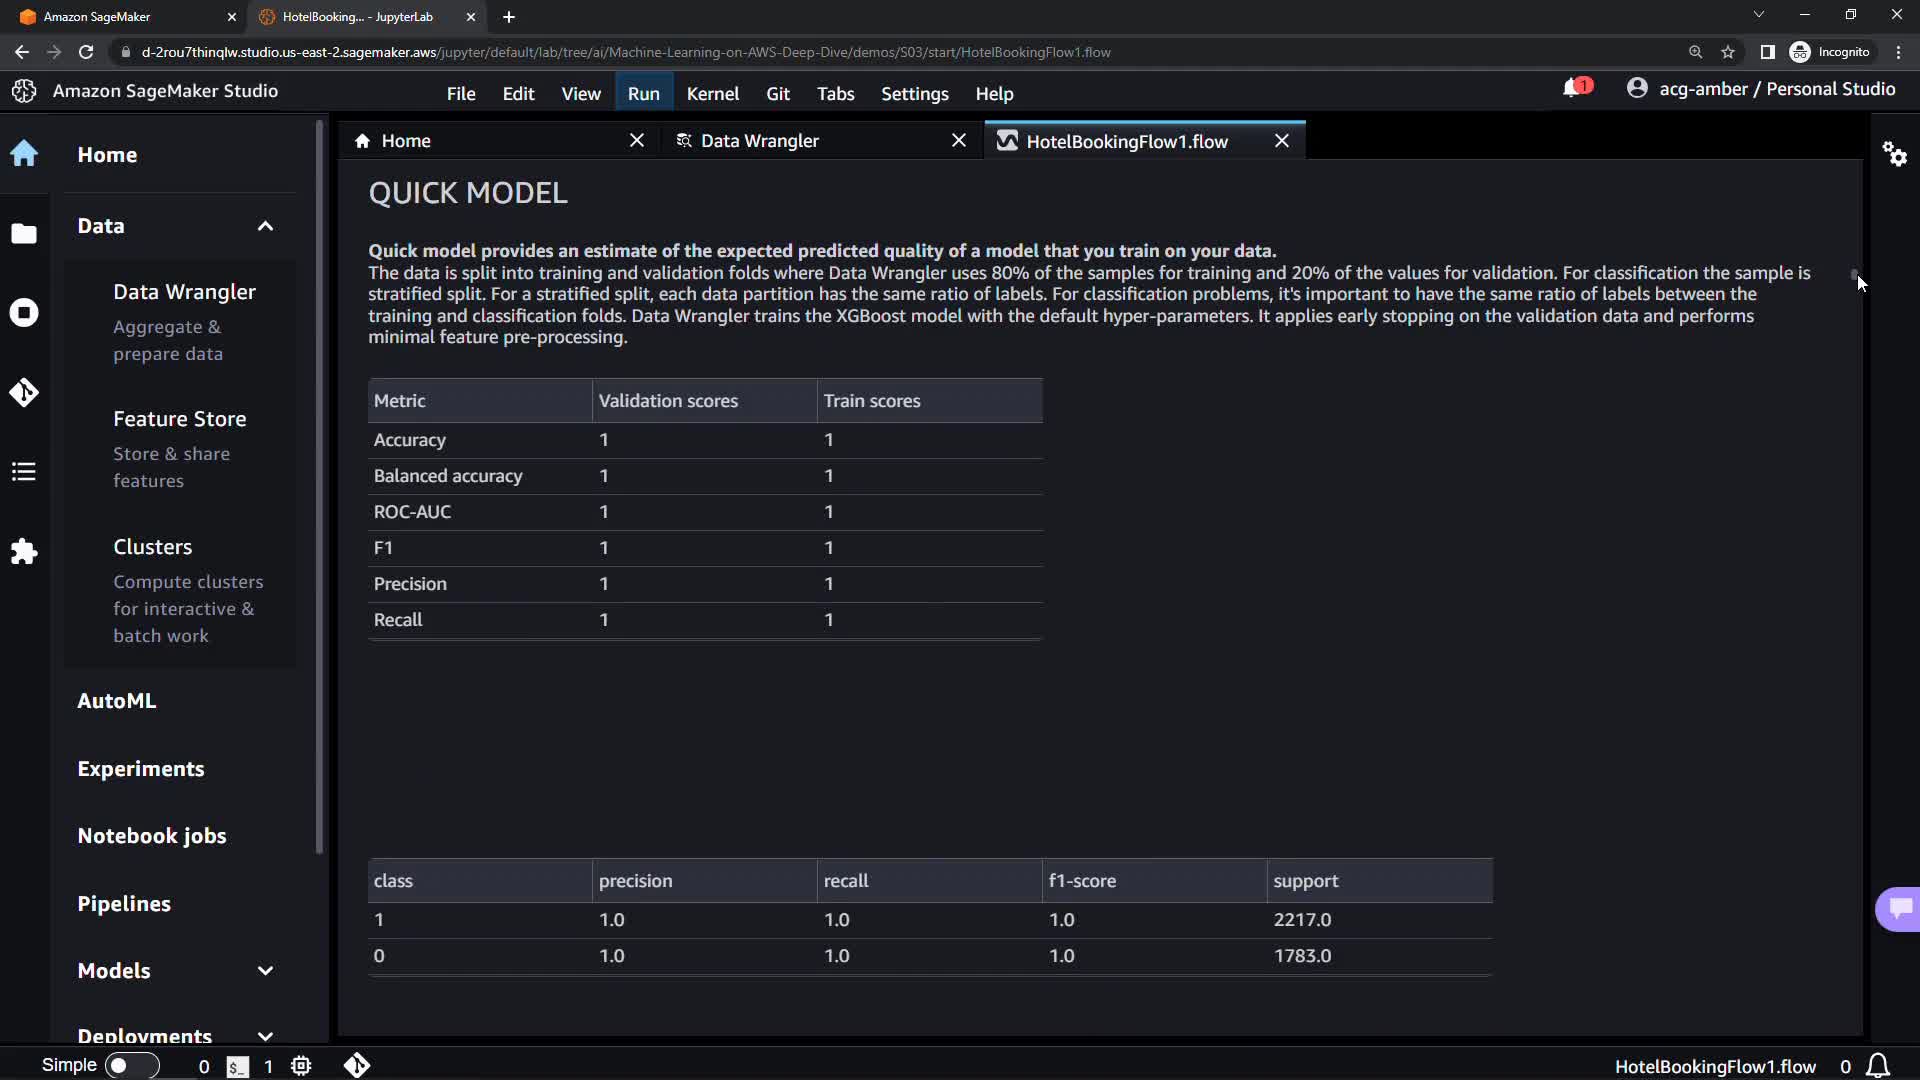Expand the Models section chevron
The image size is (1920, 1080).
click(x=265, y=971)
